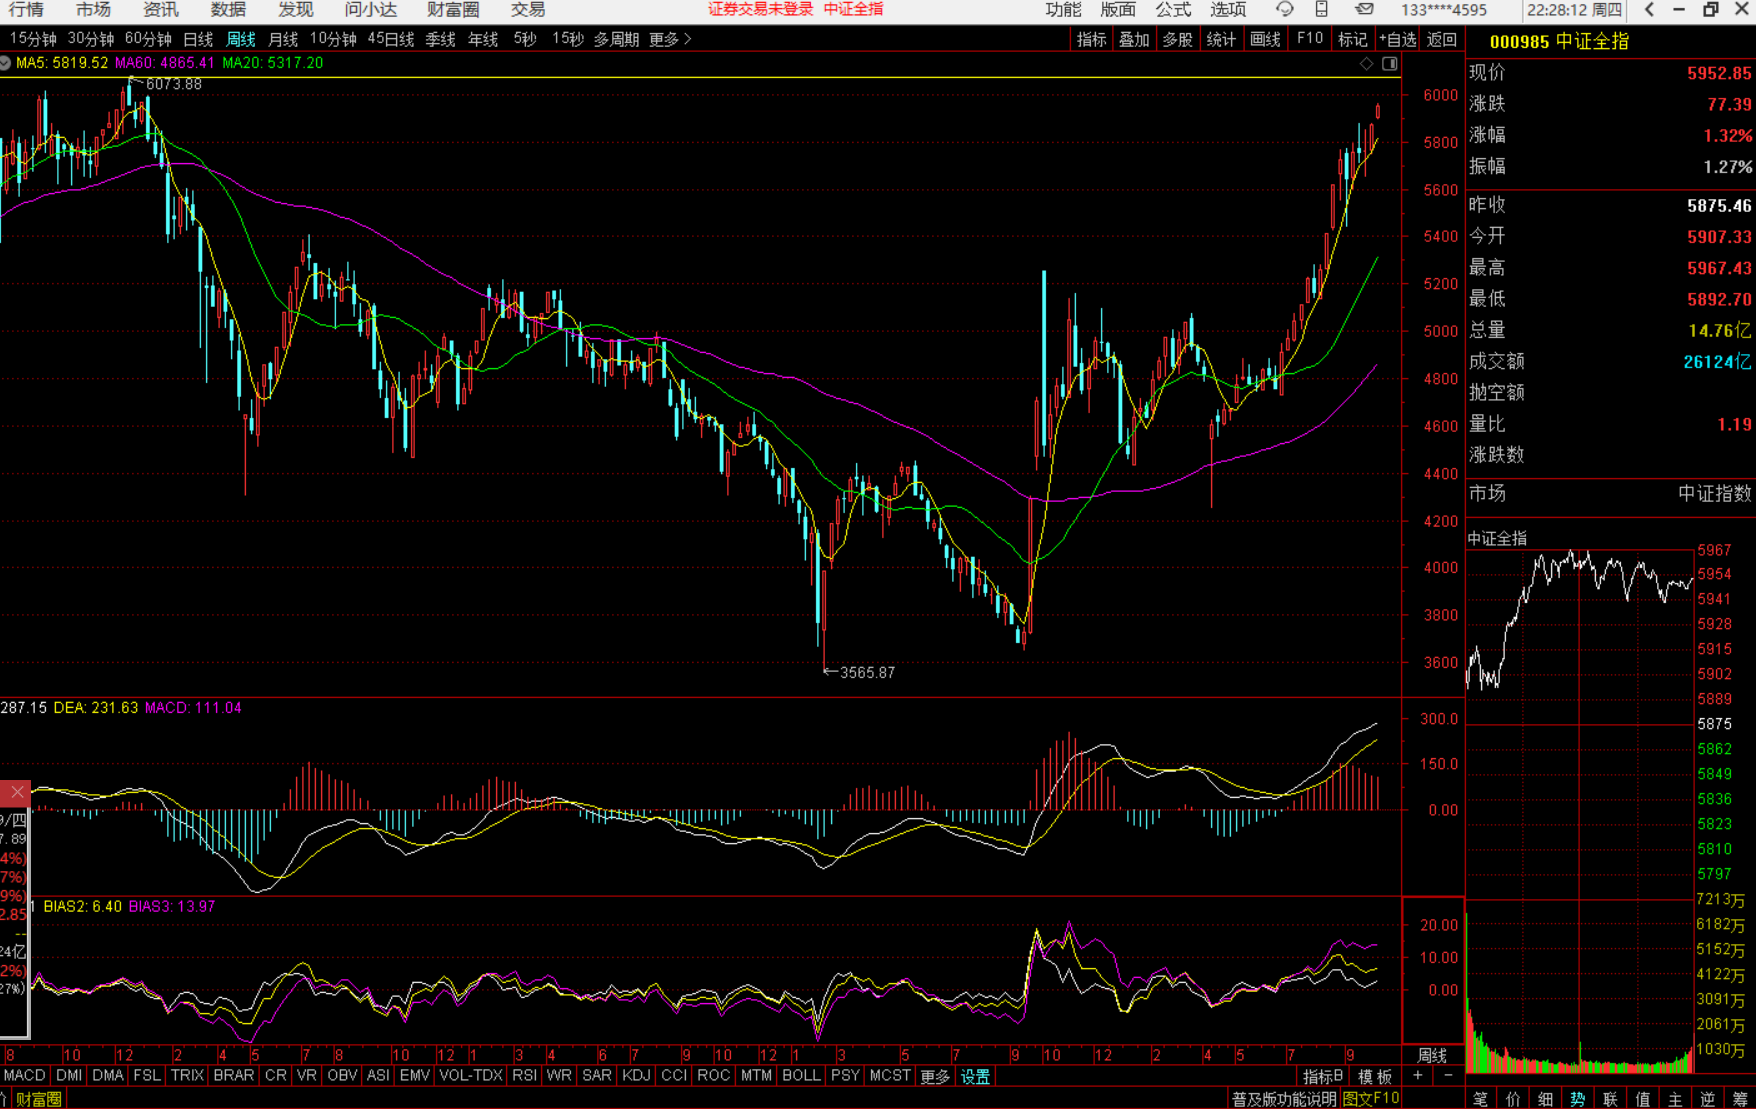Toggle the side panel icon above chart
The height and width of the screenshot is (1109, 1756).
coord(1390,64)
